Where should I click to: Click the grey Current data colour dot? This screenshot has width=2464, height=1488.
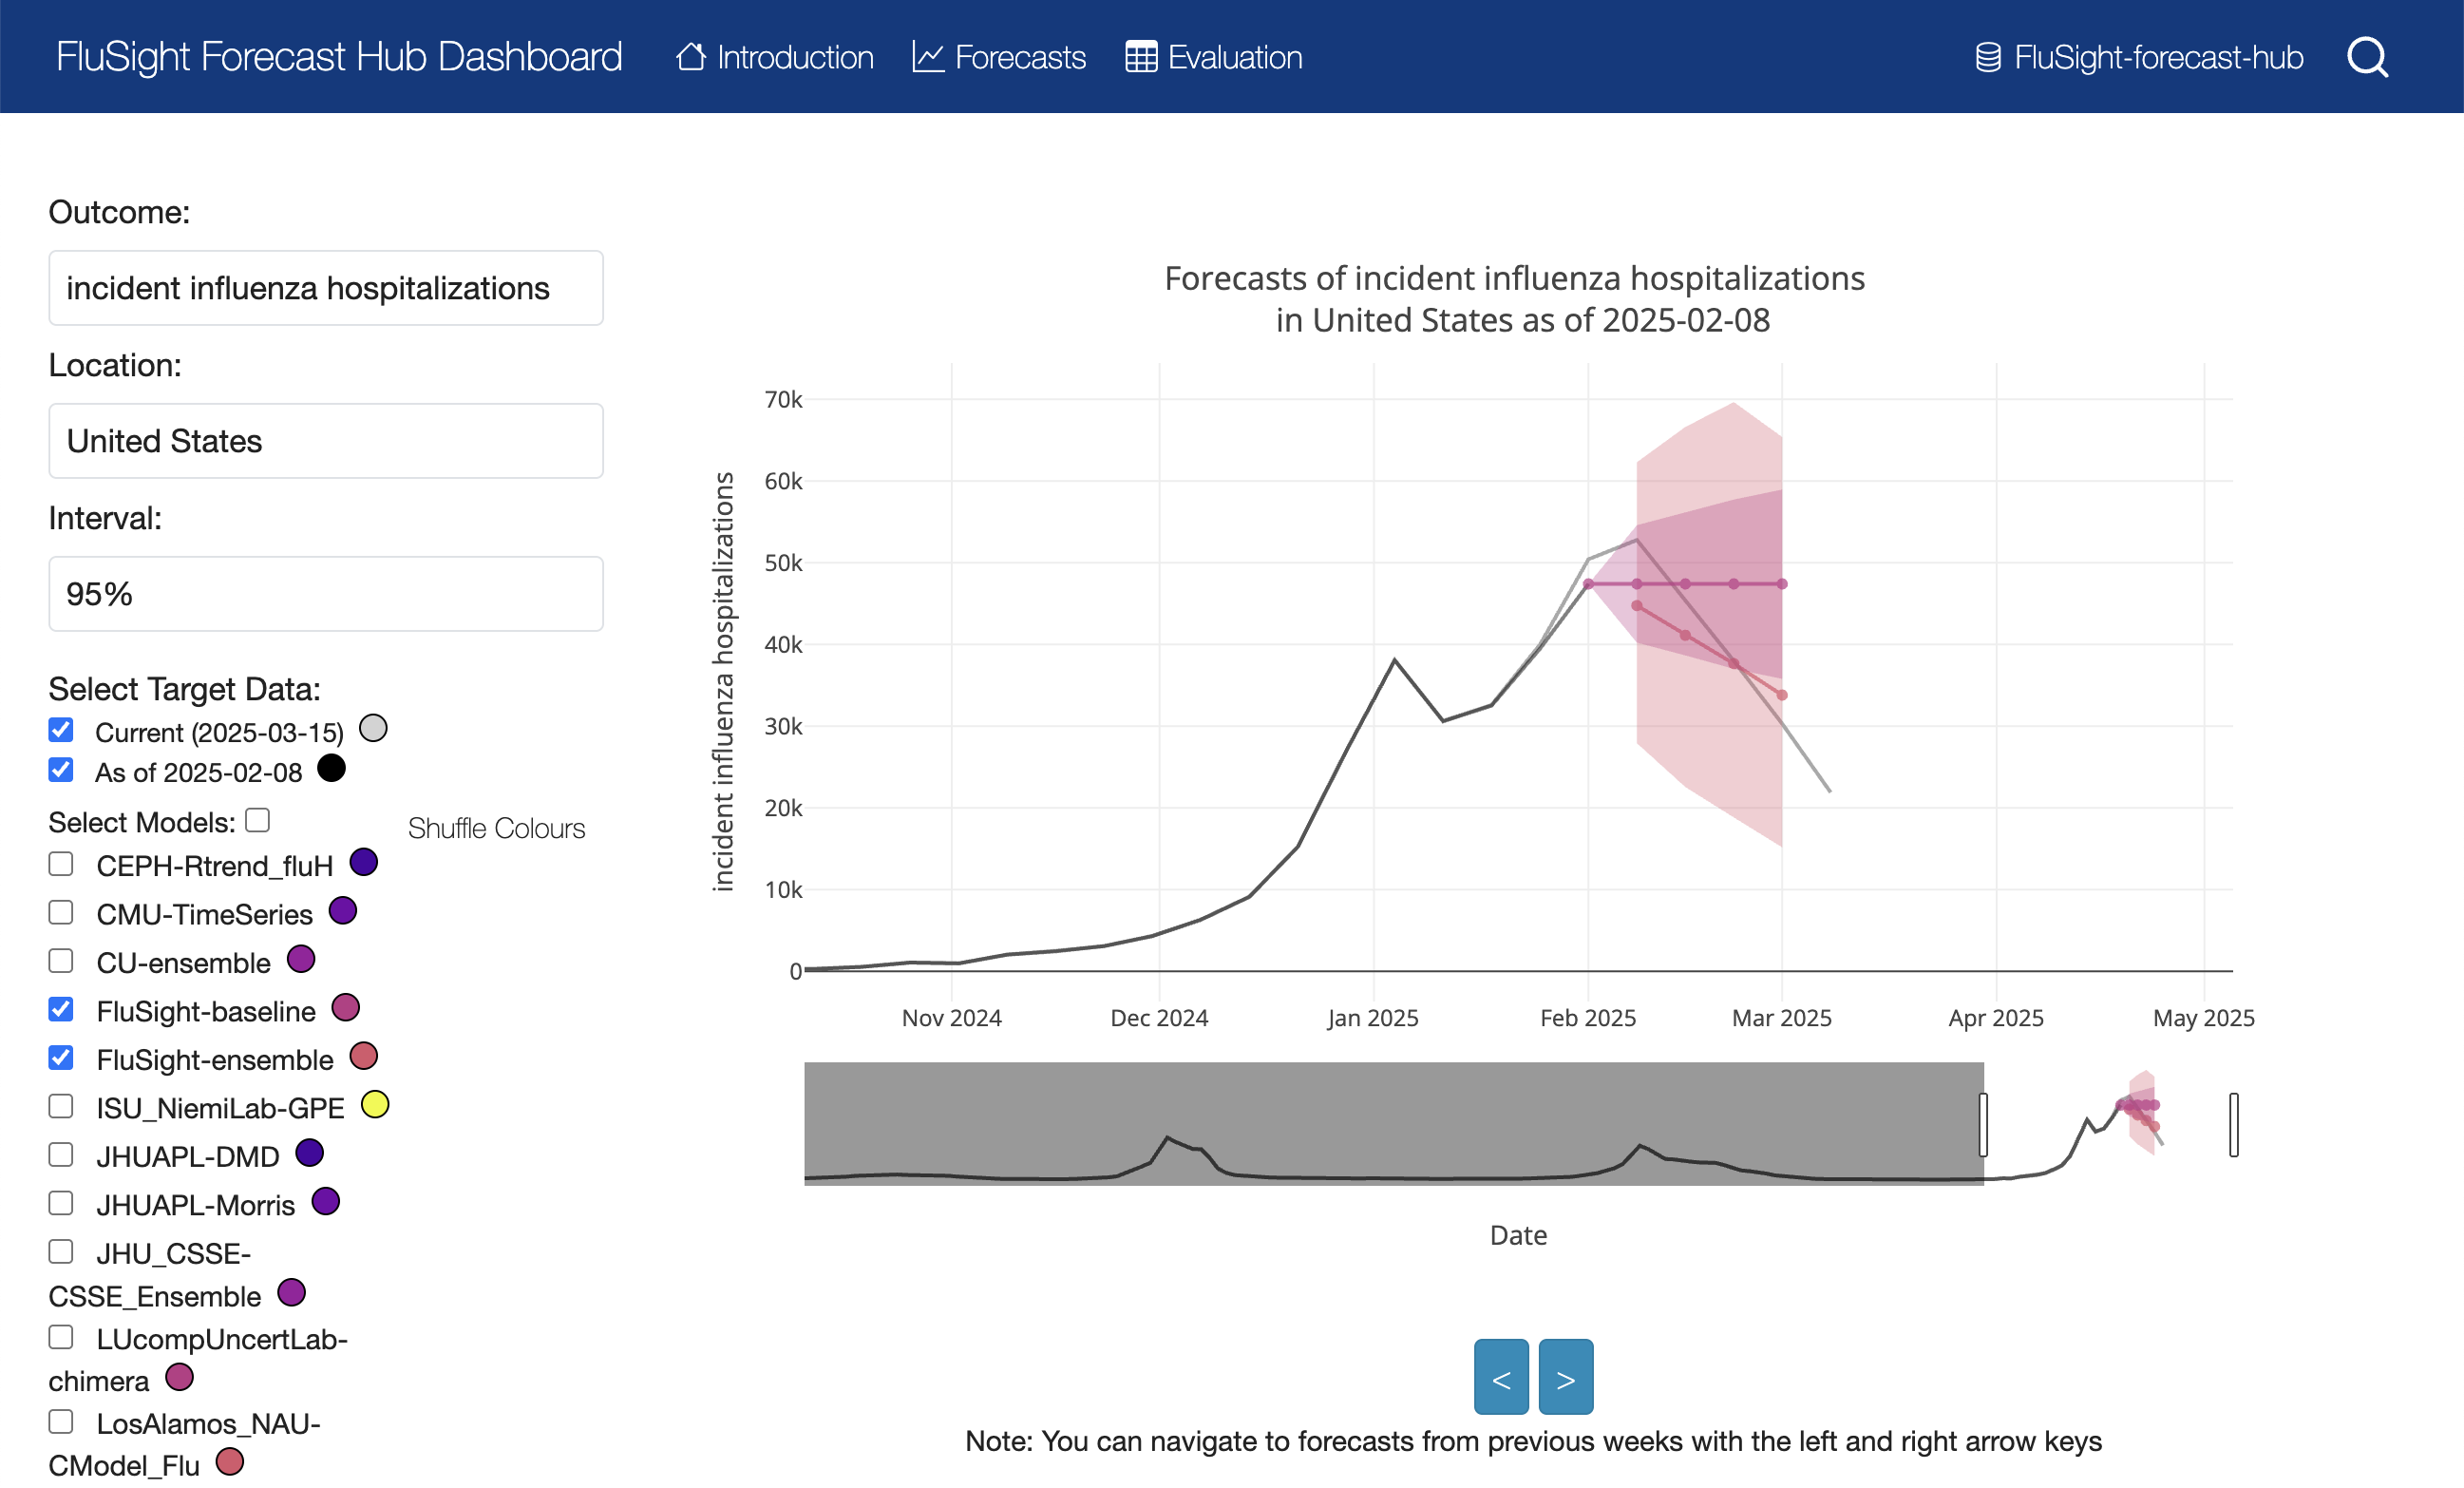pyautogui.click(x=373, y=728)
